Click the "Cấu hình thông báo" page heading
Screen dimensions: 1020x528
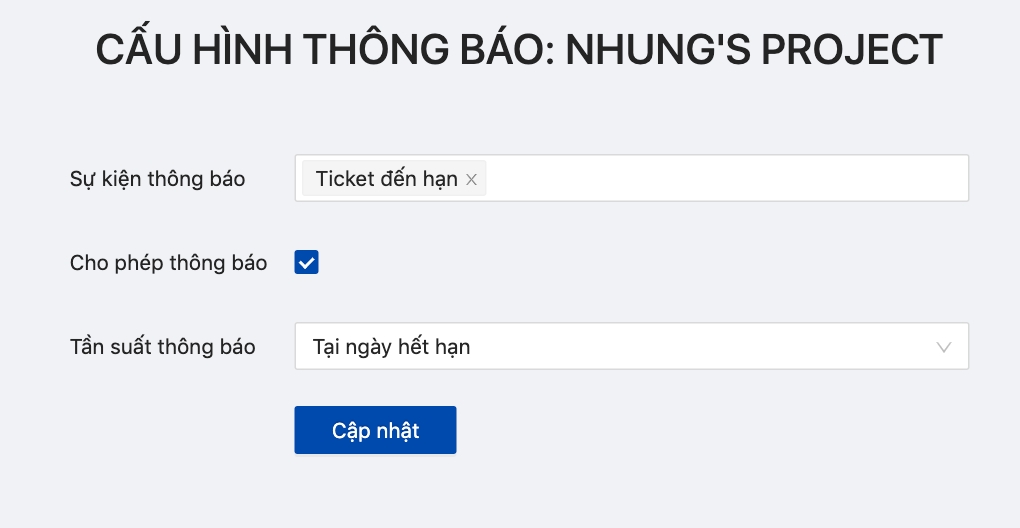519,50
